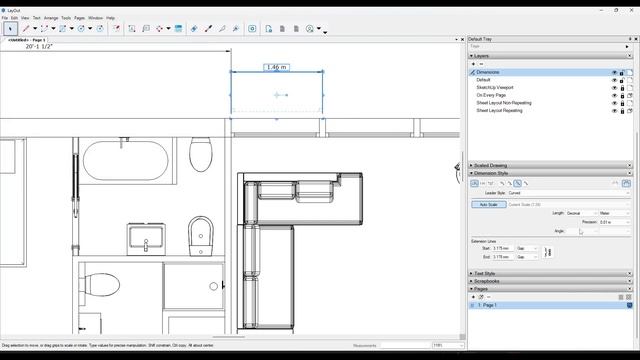This screenshot has width=640, height=360.
Task: Hide the On Every Page layer
Action: [614, 96]
